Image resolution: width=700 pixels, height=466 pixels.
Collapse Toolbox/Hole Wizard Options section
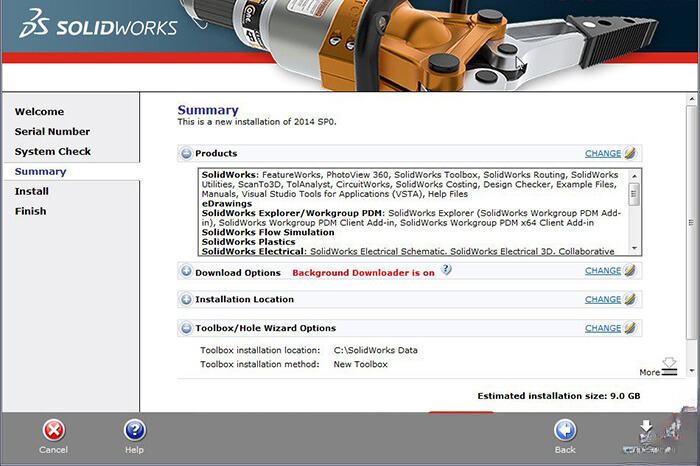tap(186, 328)
